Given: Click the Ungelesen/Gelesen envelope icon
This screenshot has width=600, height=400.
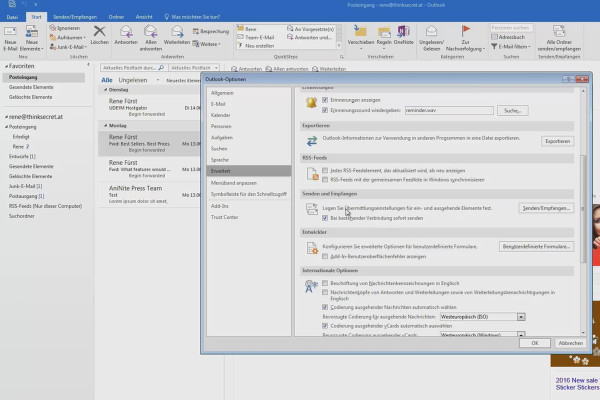Looking at the screenshot, I should (x=431, y=31).
